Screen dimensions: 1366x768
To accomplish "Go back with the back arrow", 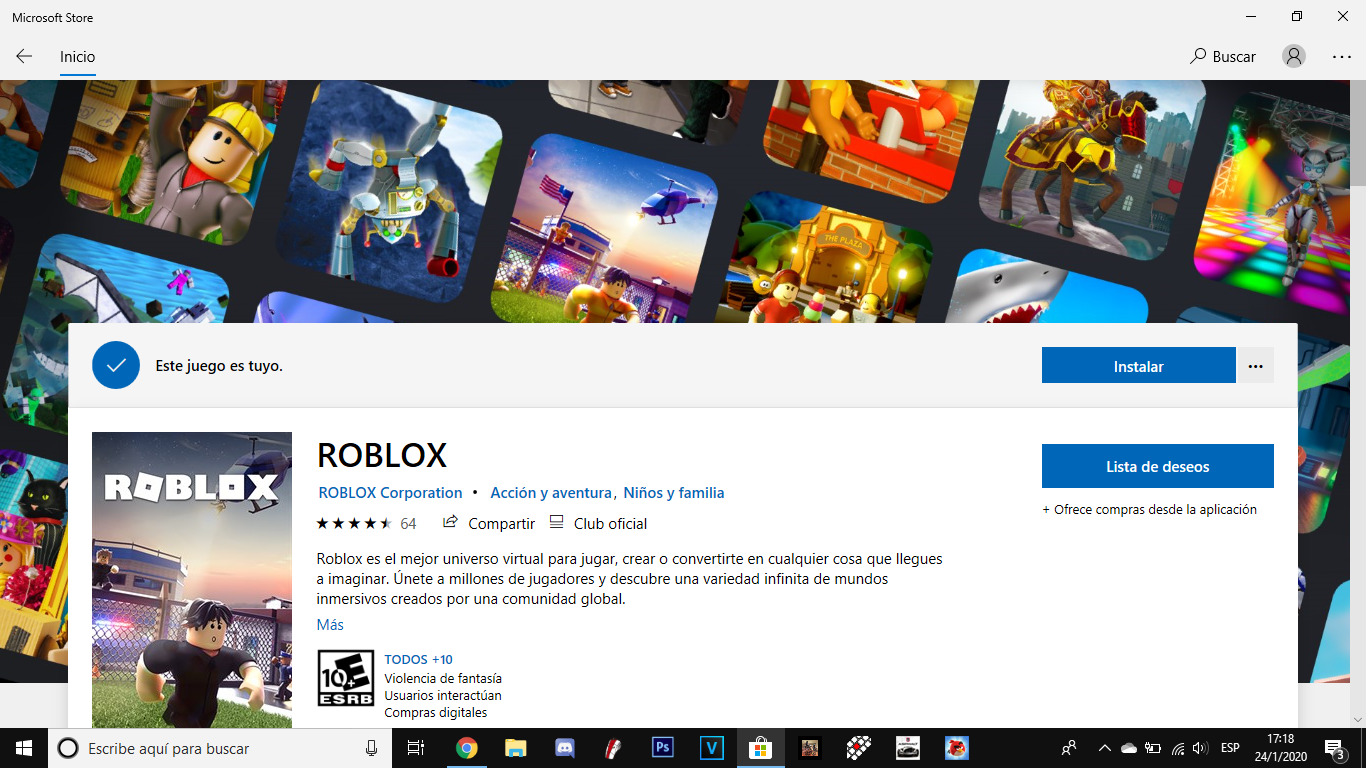I will coord(24,57).
